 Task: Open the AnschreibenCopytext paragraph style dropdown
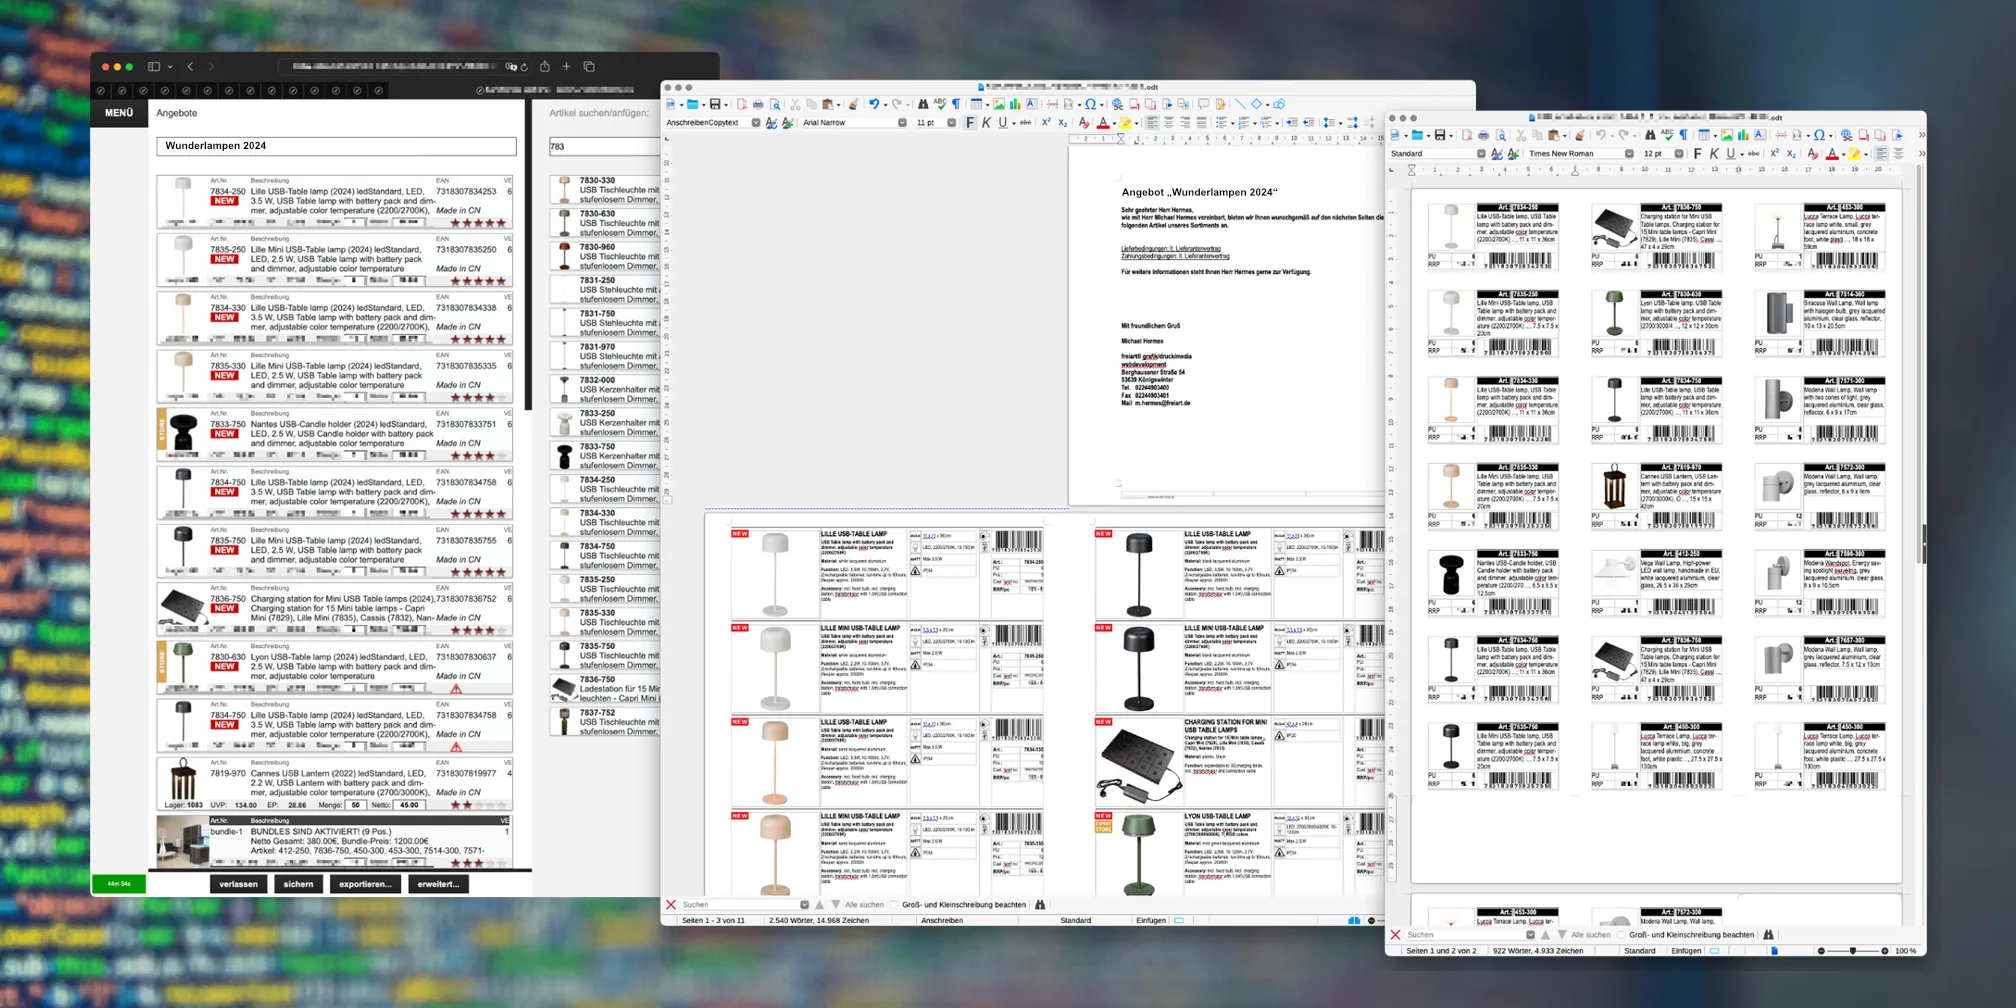755,123
